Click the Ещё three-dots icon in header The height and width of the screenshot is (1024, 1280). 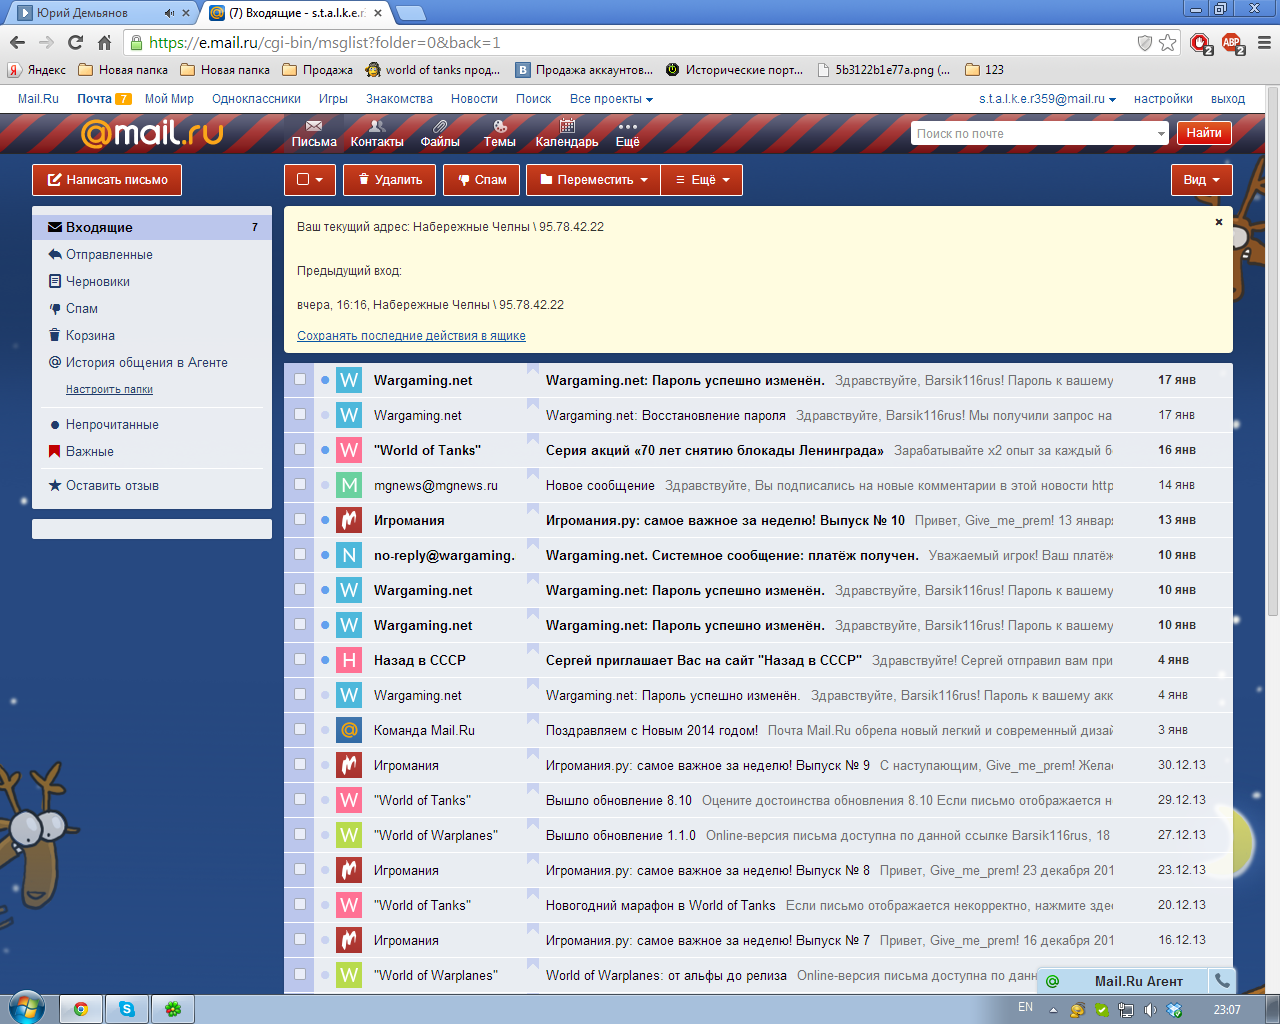pos(628,126)
